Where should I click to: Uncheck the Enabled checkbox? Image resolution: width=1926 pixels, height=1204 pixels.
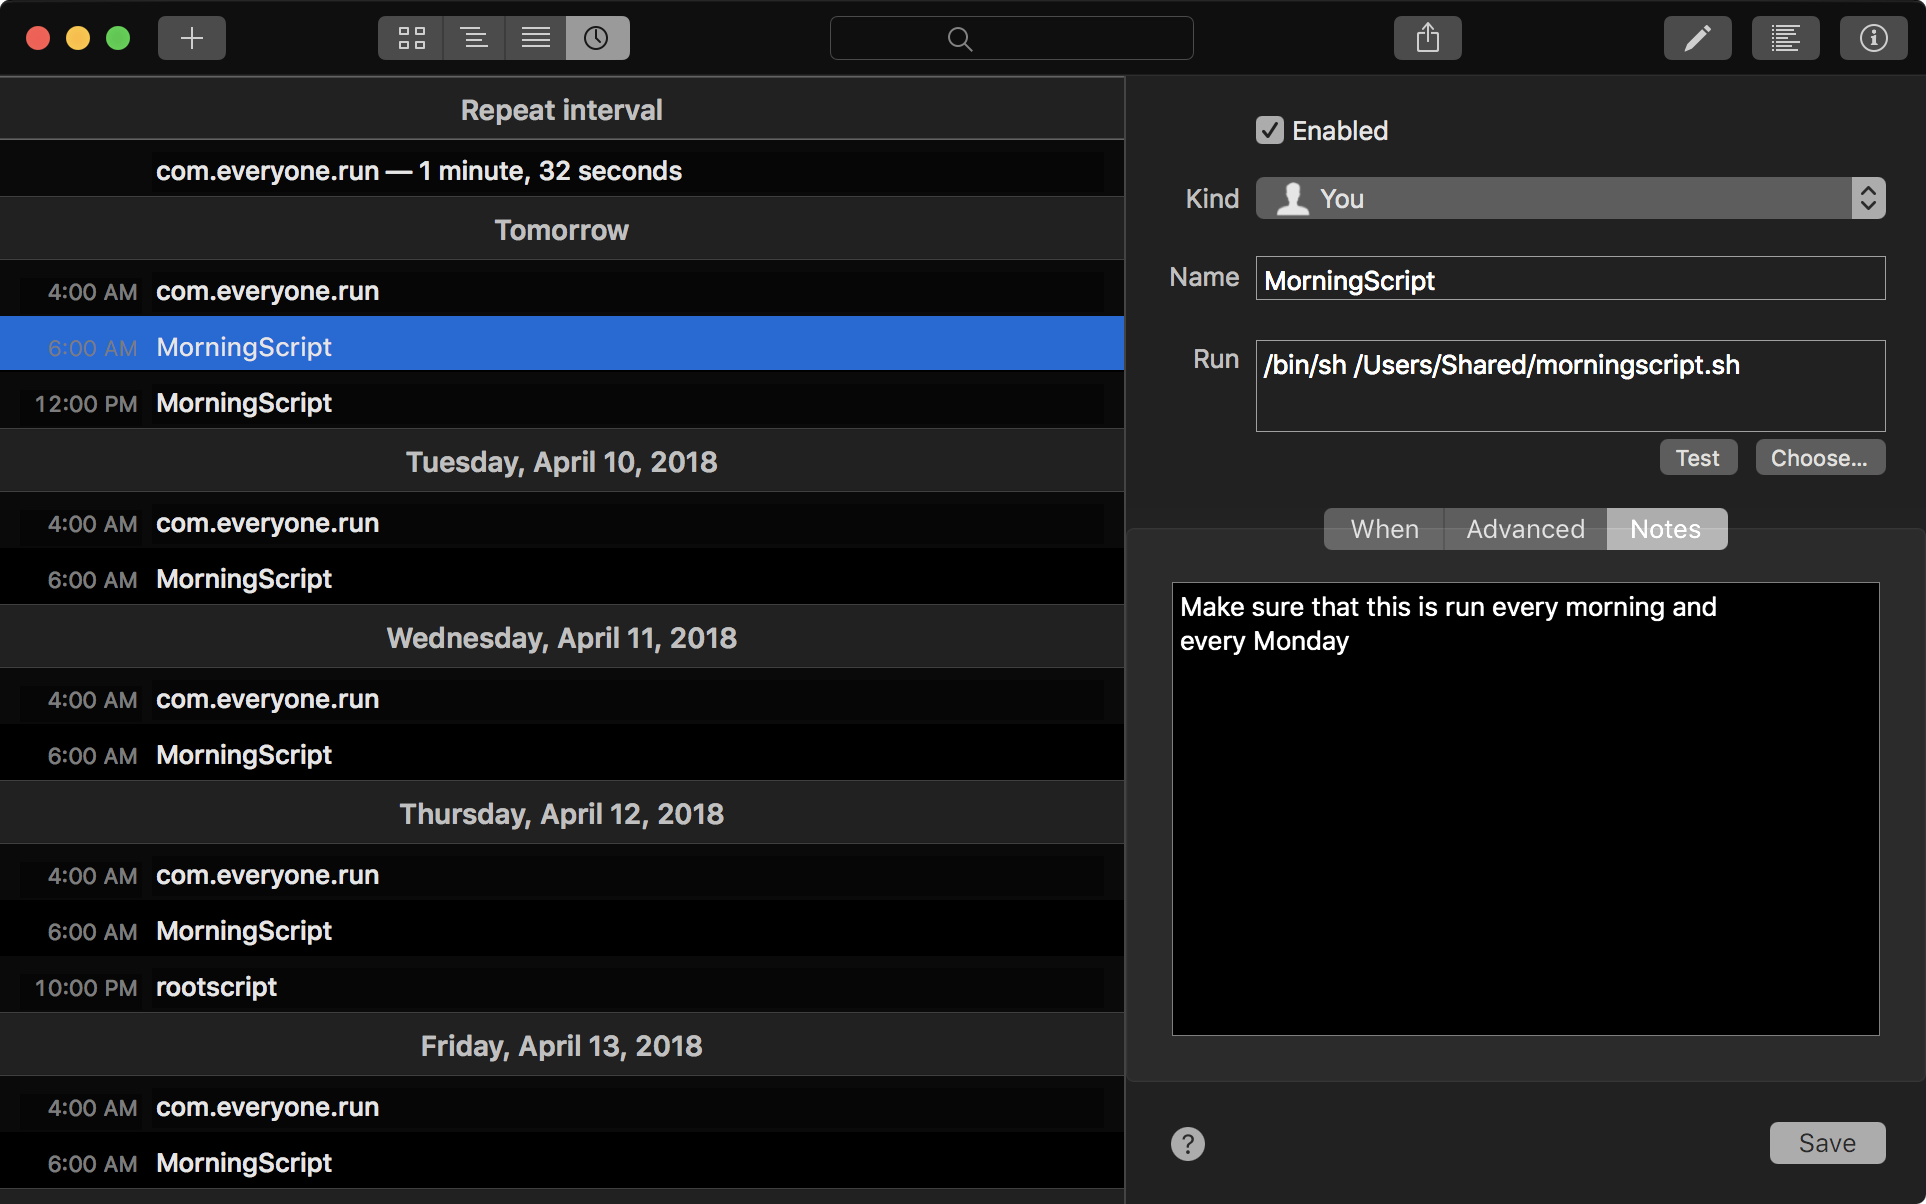1269,130
